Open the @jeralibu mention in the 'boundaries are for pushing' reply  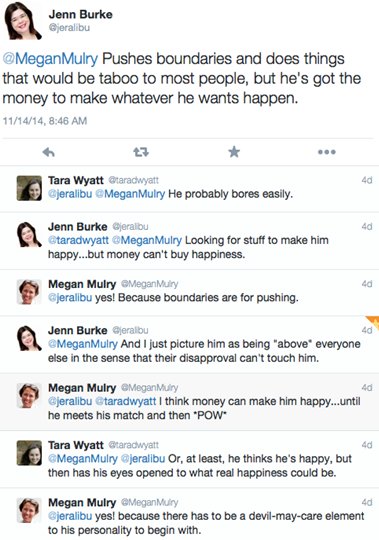click(70, 298)
